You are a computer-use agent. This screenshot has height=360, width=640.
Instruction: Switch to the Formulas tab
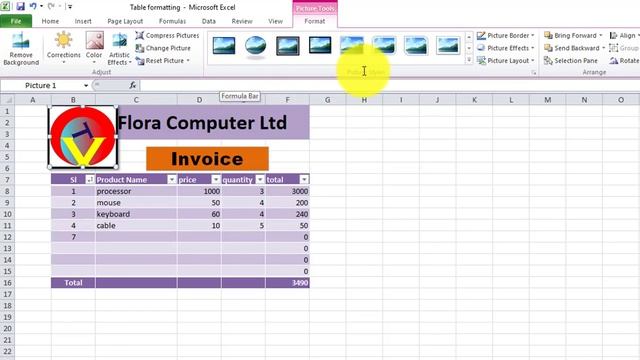(x=172, y=21)
